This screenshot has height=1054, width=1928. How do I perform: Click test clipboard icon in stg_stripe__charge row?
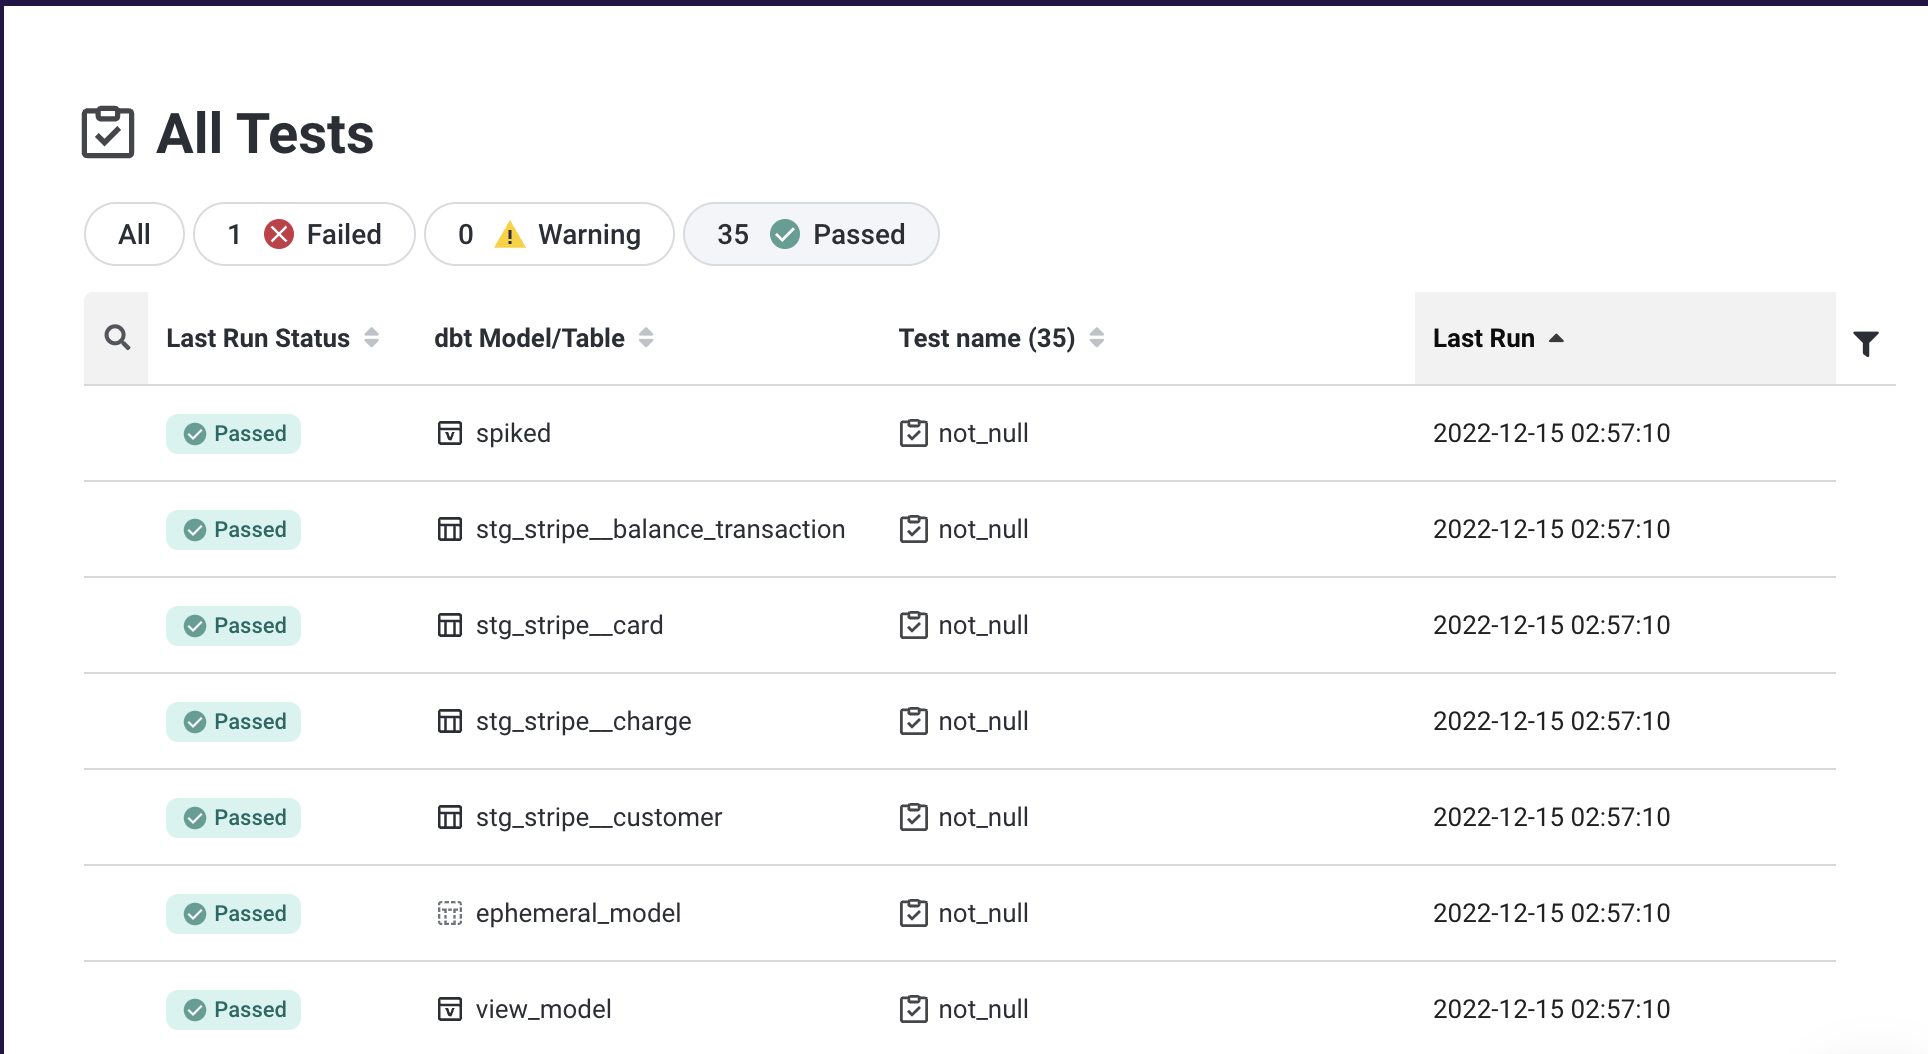click(913, 721)
